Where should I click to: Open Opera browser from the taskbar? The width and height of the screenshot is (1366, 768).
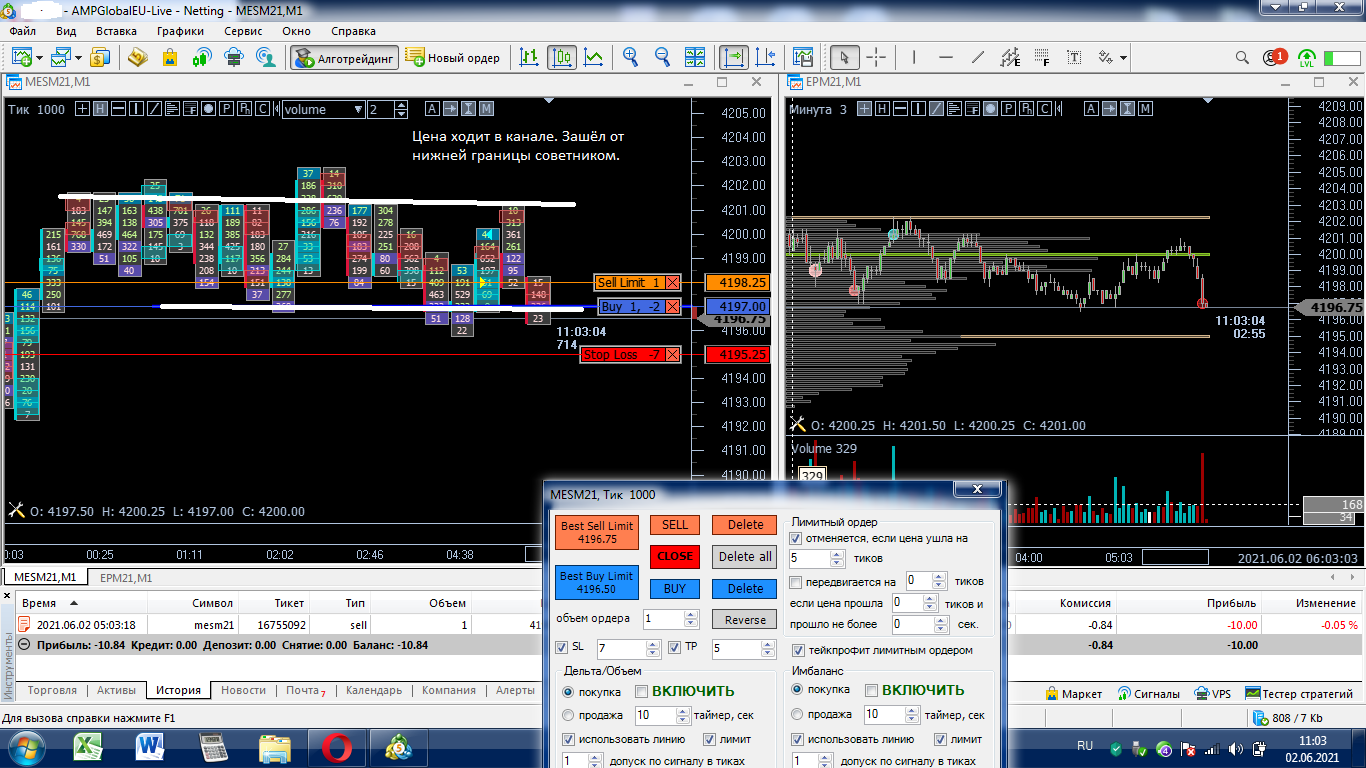[x=336, y=747]
